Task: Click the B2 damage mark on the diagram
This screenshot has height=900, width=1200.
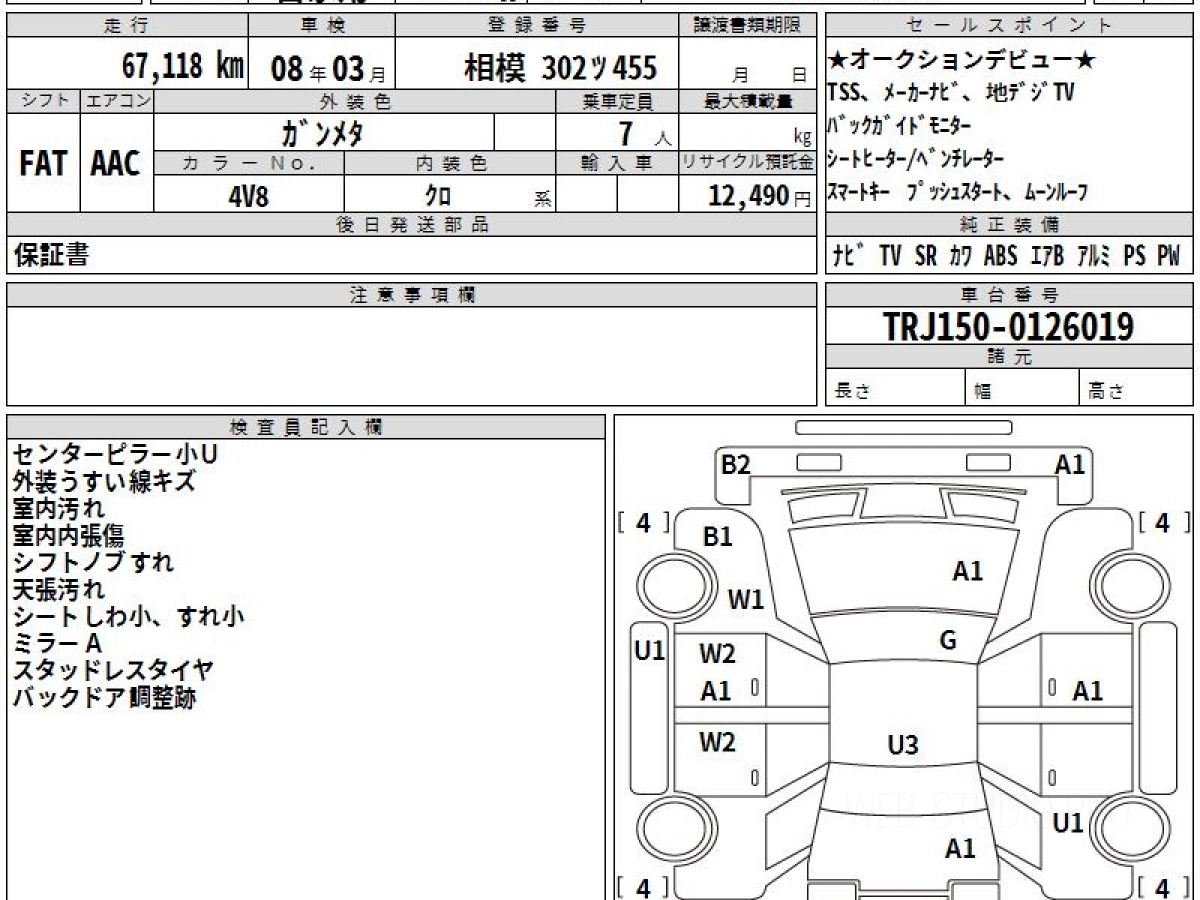Action: [735, 465]
